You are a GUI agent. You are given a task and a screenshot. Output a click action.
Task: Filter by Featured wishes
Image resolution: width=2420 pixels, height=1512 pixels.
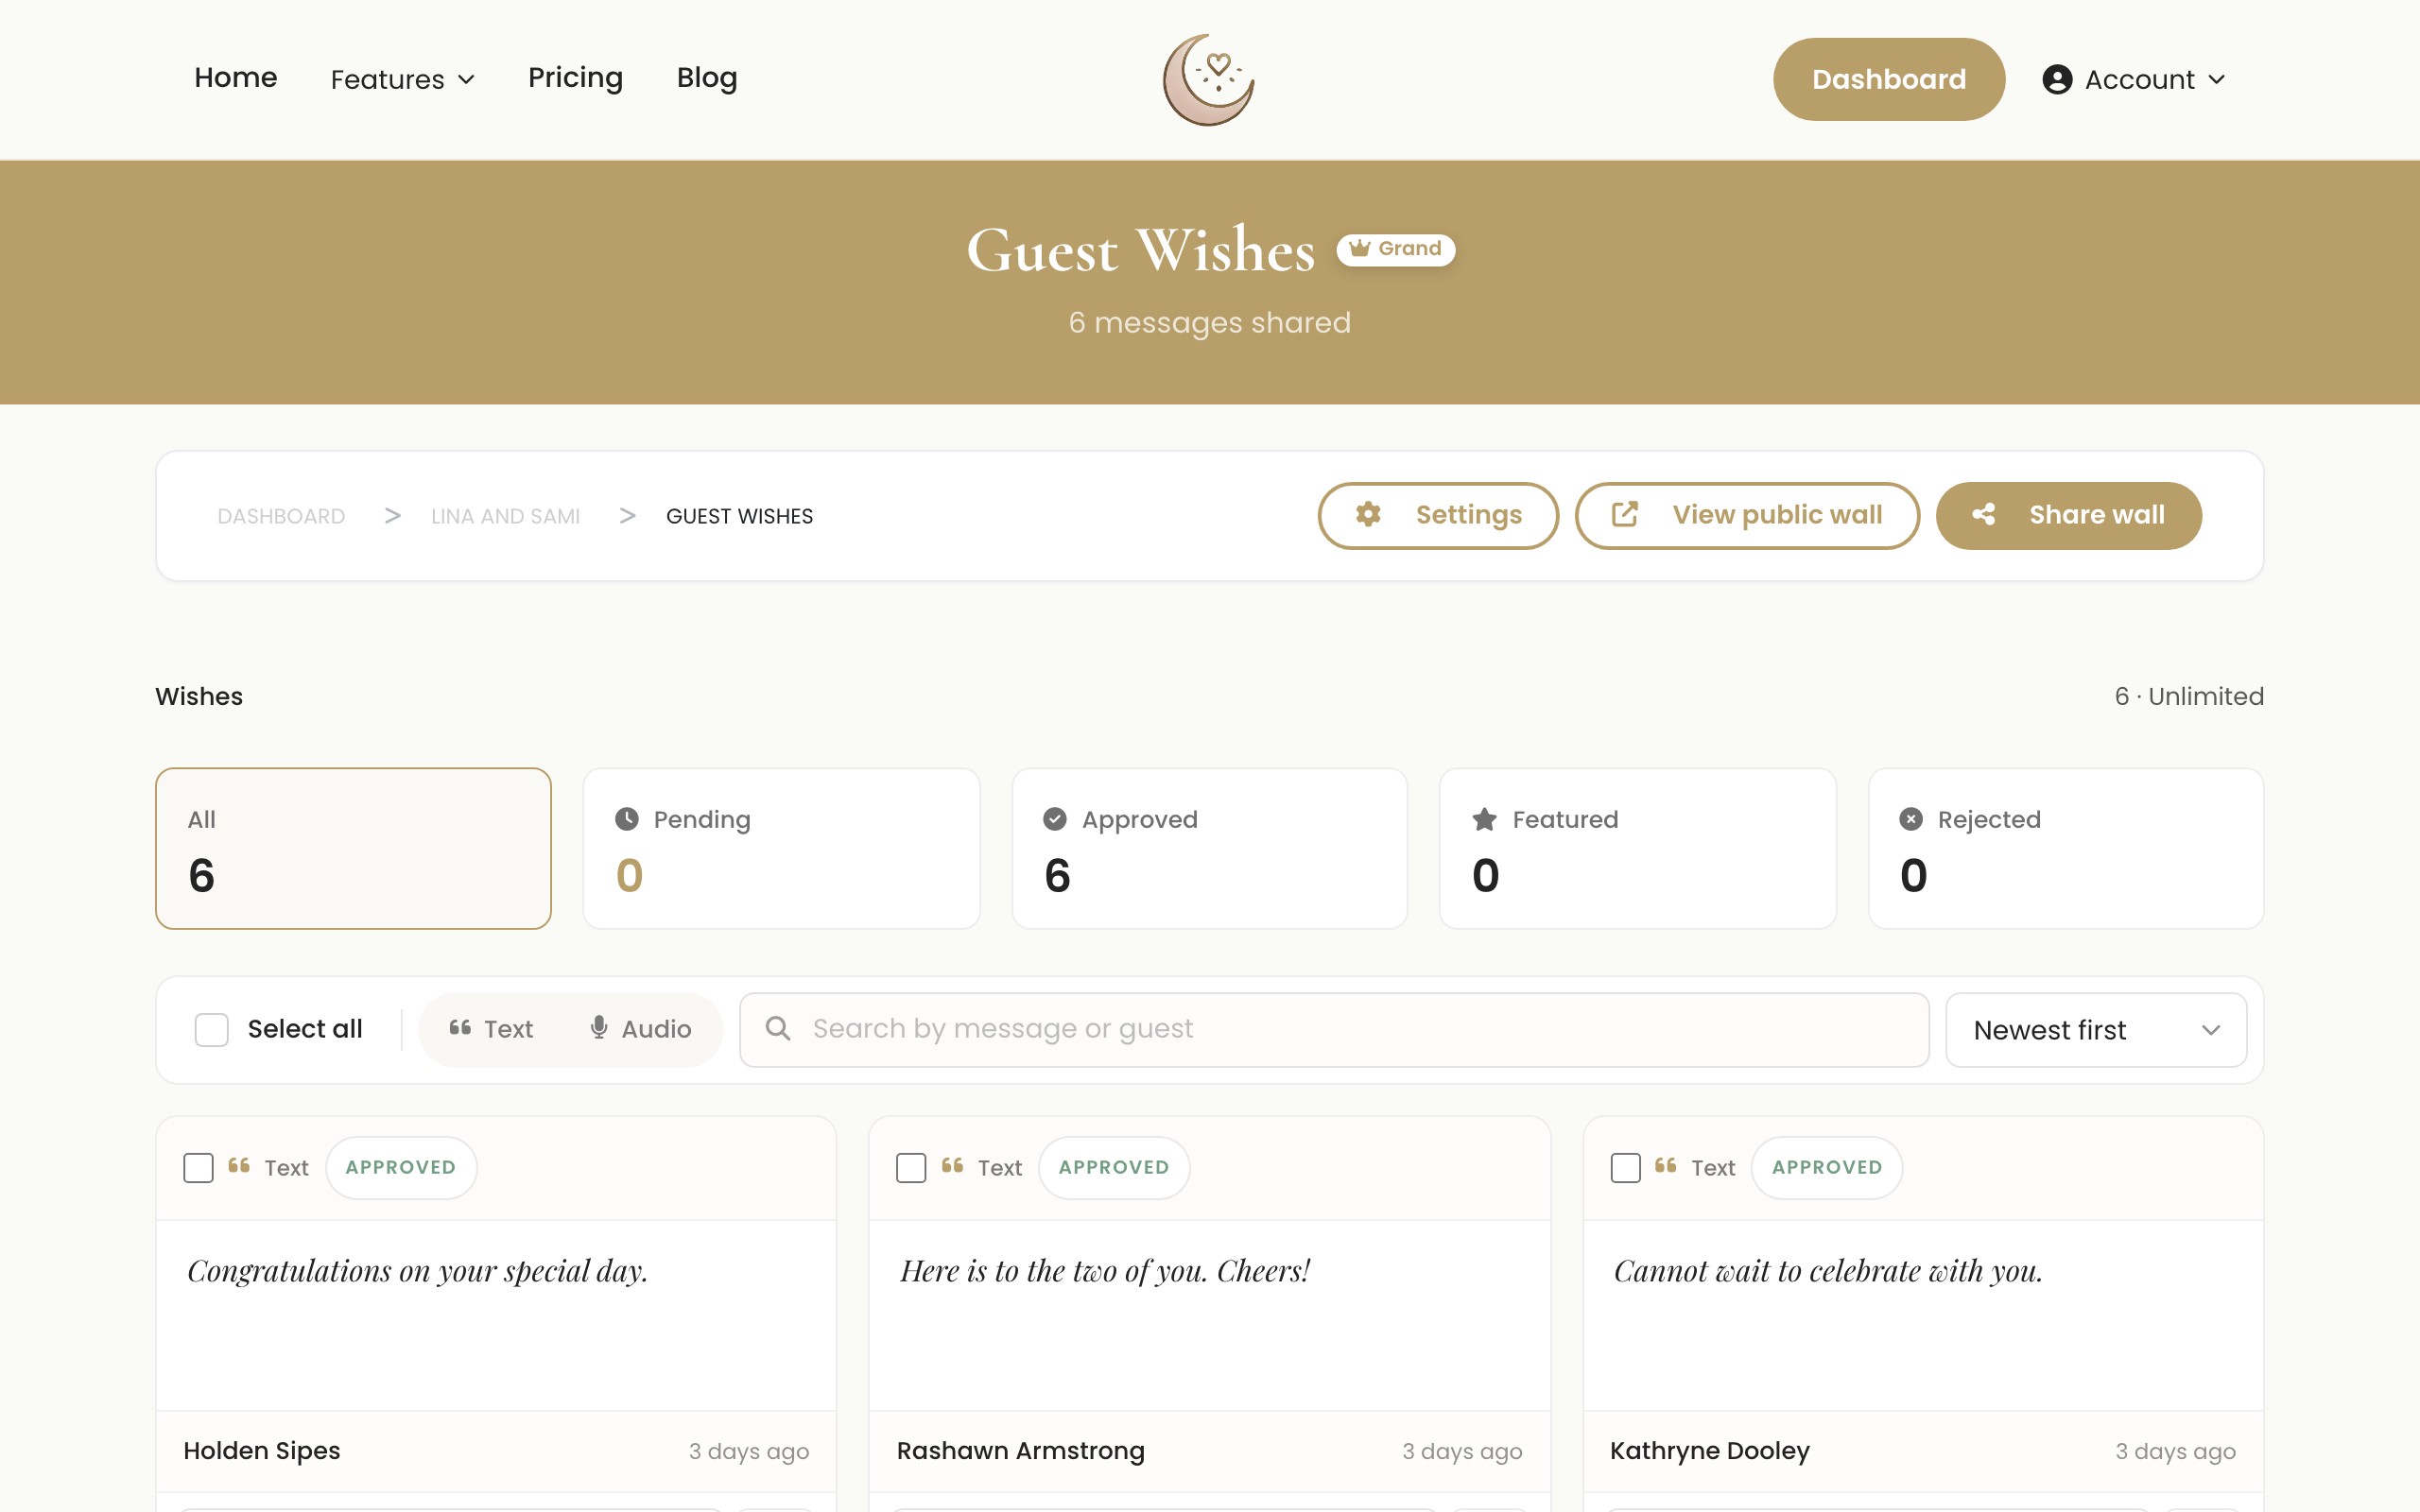click(x=1637, y=848)
